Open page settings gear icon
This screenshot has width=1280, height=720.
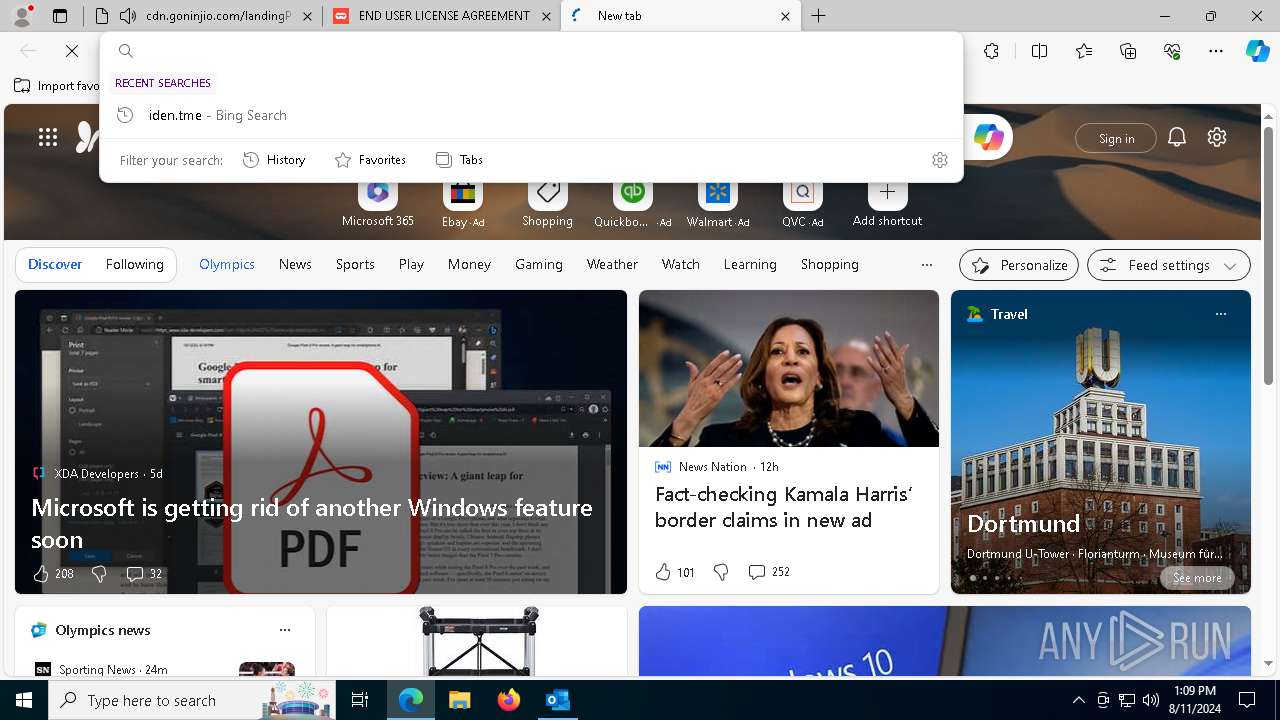click(x=1217, y=138)
